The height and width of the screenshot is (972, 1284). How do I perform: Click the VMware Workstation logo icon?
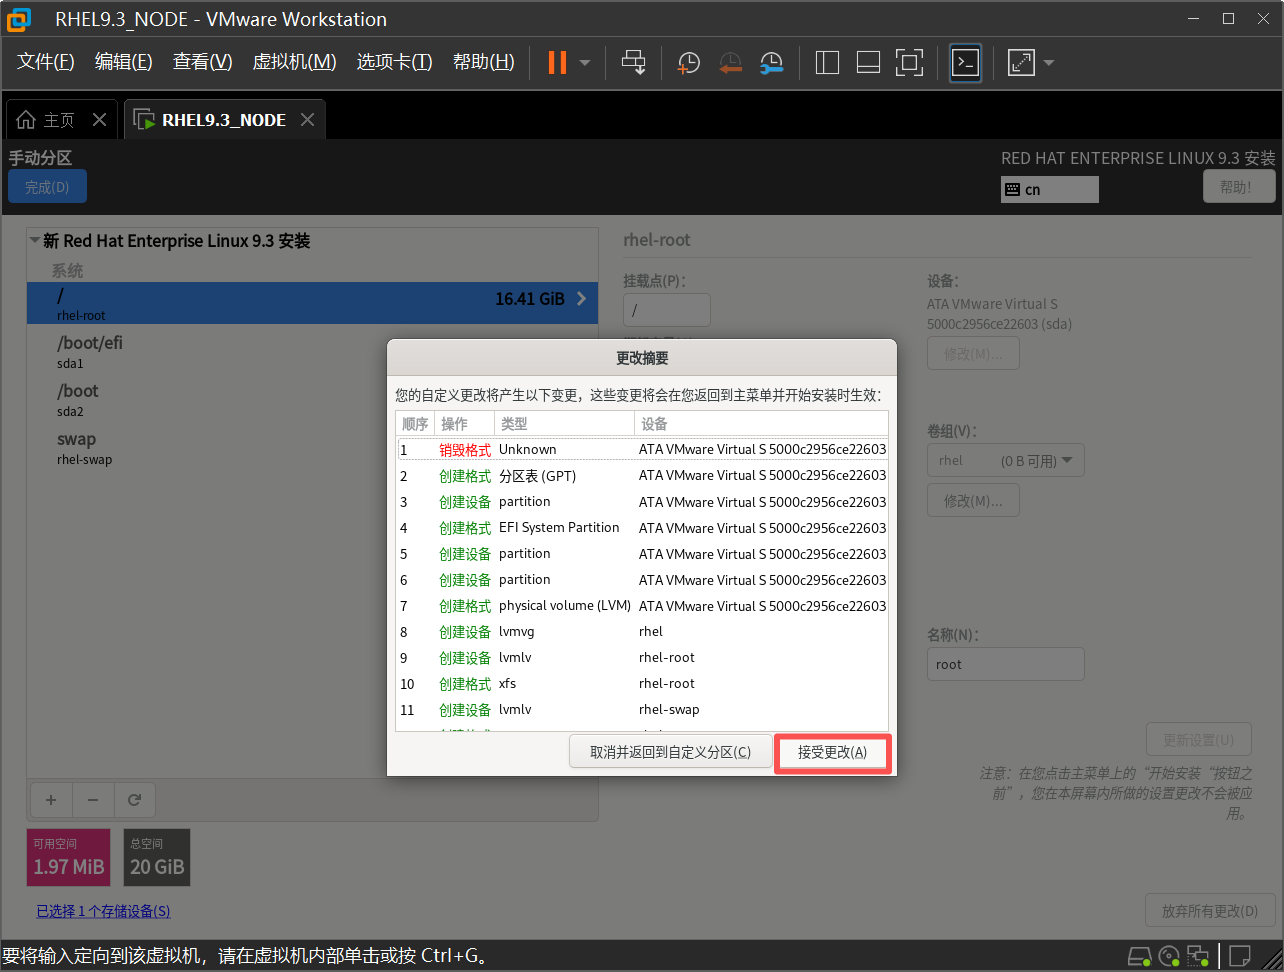[x=19, y=19]
